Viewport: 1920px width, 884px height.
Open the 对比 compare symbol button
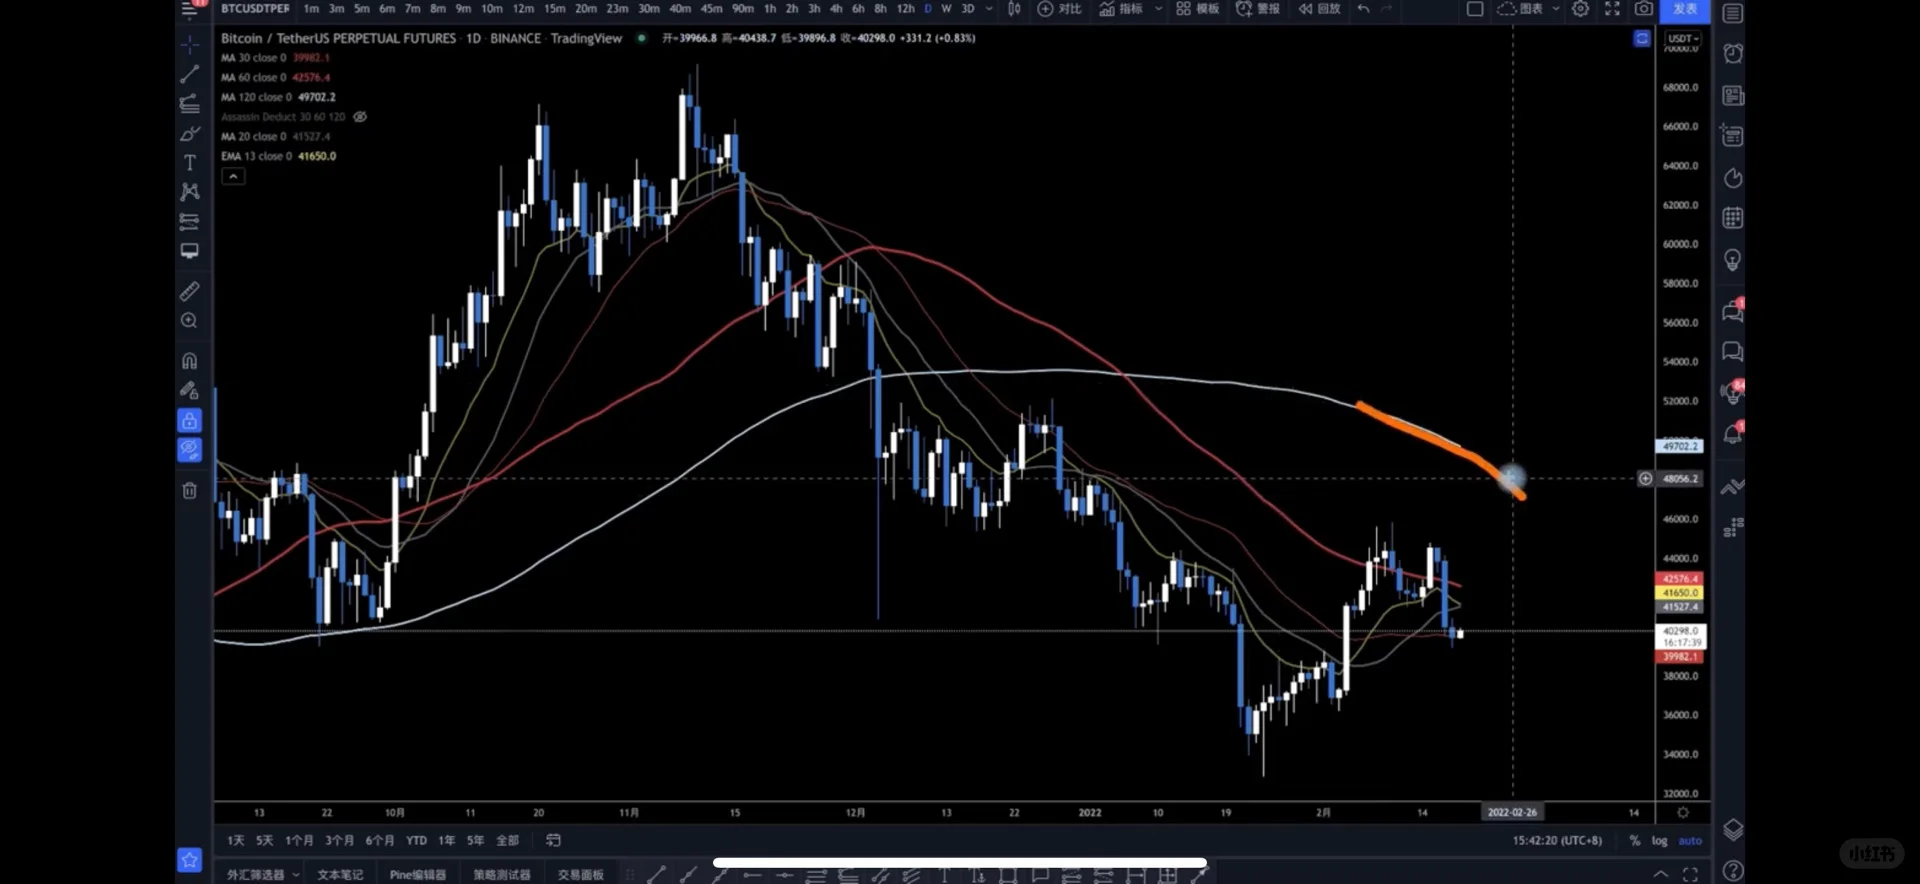coord(1059,9)
